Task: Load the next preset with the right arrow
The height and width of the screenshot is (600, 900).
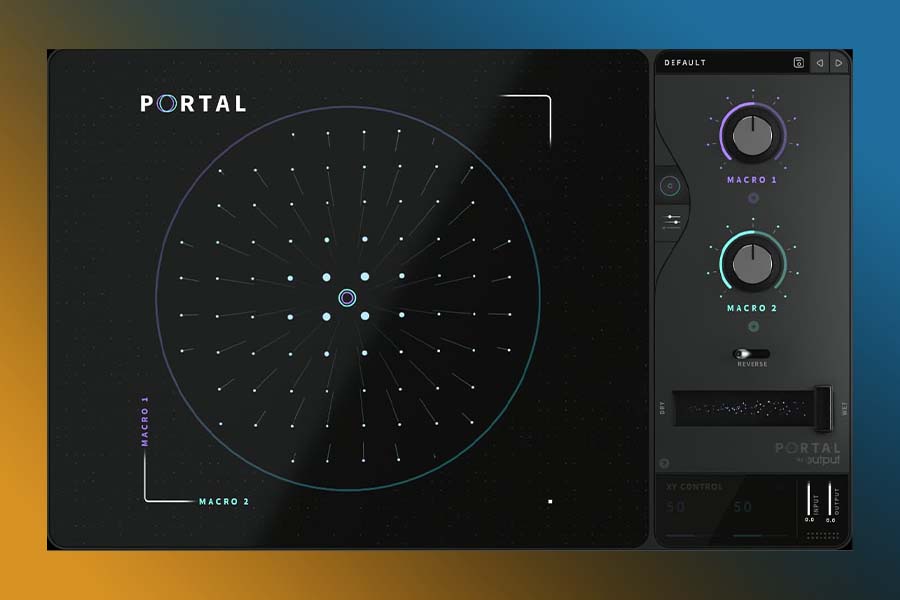Action: click(839, 63)
